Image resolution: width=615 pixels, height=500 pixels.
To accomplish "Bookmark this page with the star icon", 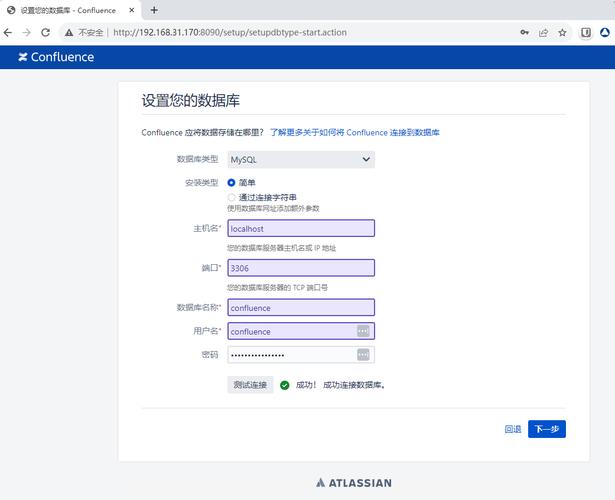I will [562, 33].
